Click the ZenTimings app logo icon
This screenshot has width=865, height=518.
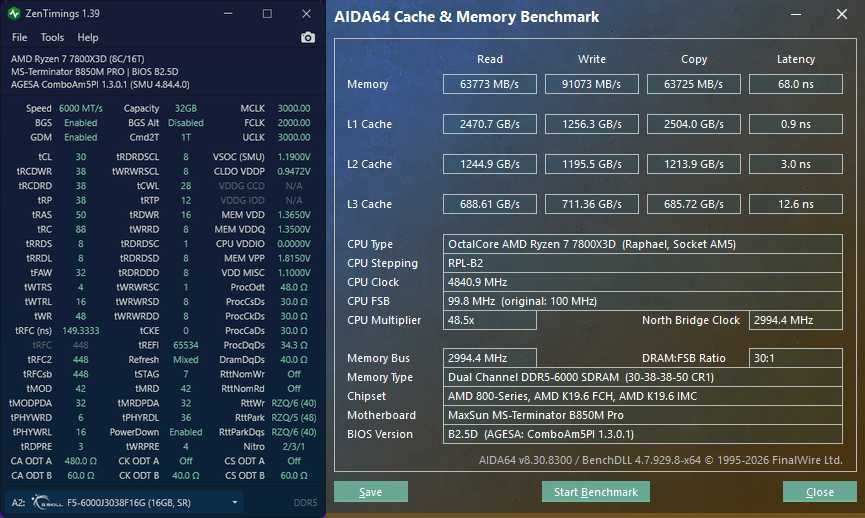[14, 13]
